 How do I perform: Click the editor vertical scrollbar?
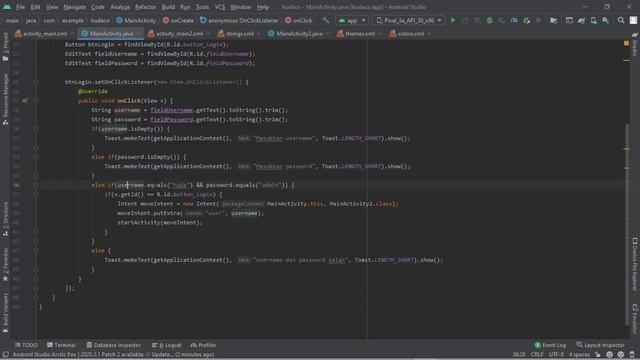click(x=627, y=224)
